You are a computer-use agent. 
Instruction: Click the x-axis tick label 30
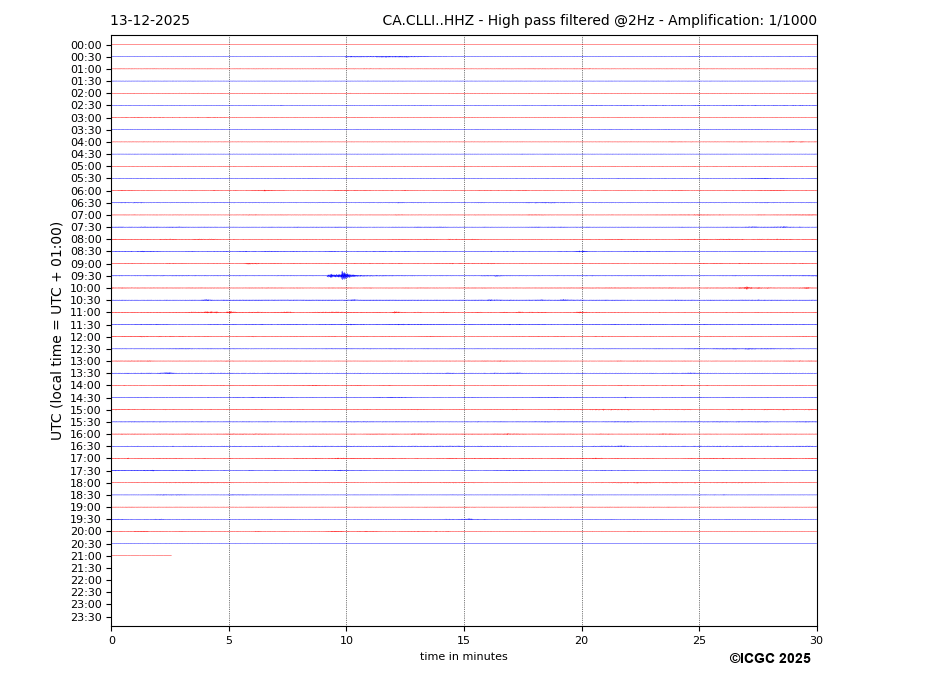[x=816, y=640]
